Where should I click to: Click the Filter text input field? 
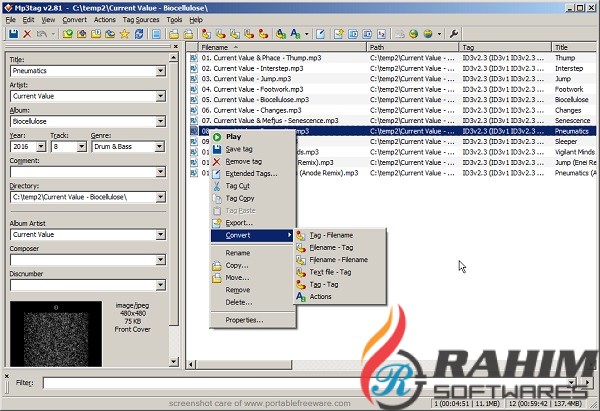[x=309, y=383]
